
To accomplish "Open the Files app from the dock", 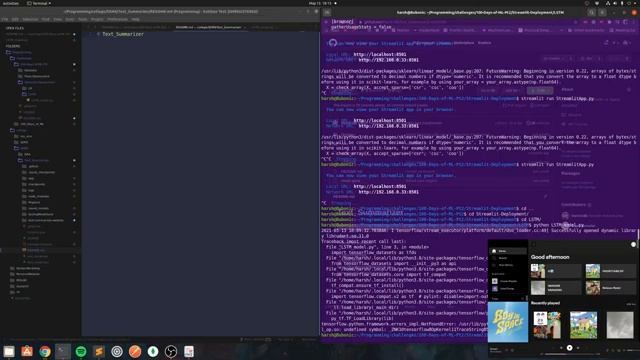I will click(x=9, y=351).
